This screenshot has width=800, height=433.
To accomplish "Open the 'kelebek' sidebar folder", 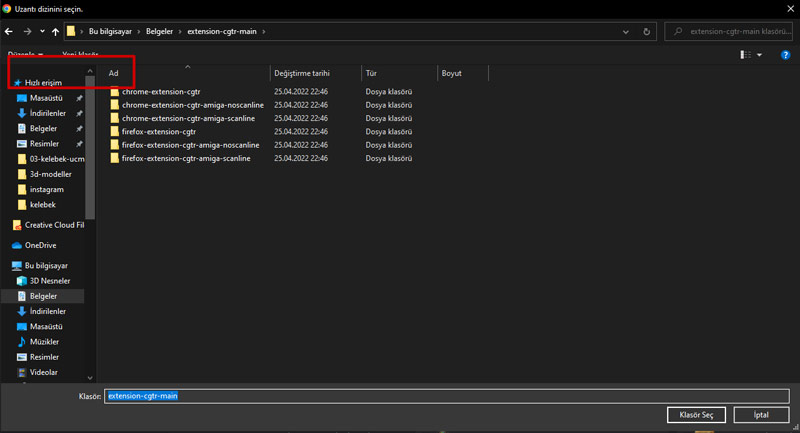I will (x=42, y=205).
